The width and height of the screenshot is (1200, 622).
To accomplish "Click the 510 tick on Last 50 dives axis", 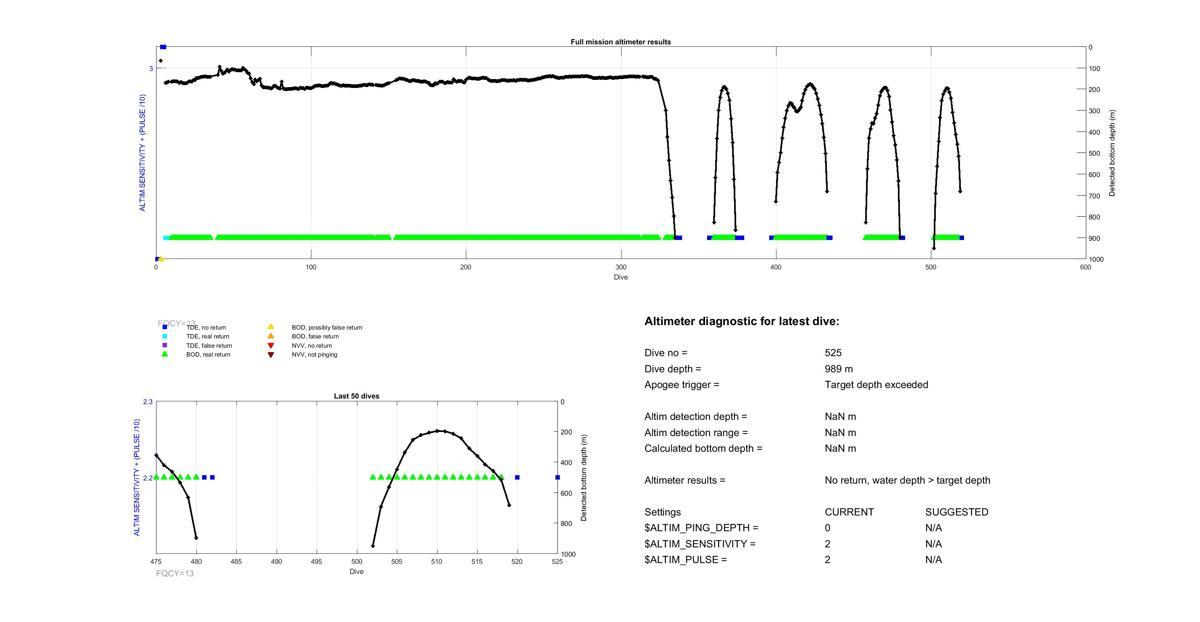I will (x=437, y=562).
